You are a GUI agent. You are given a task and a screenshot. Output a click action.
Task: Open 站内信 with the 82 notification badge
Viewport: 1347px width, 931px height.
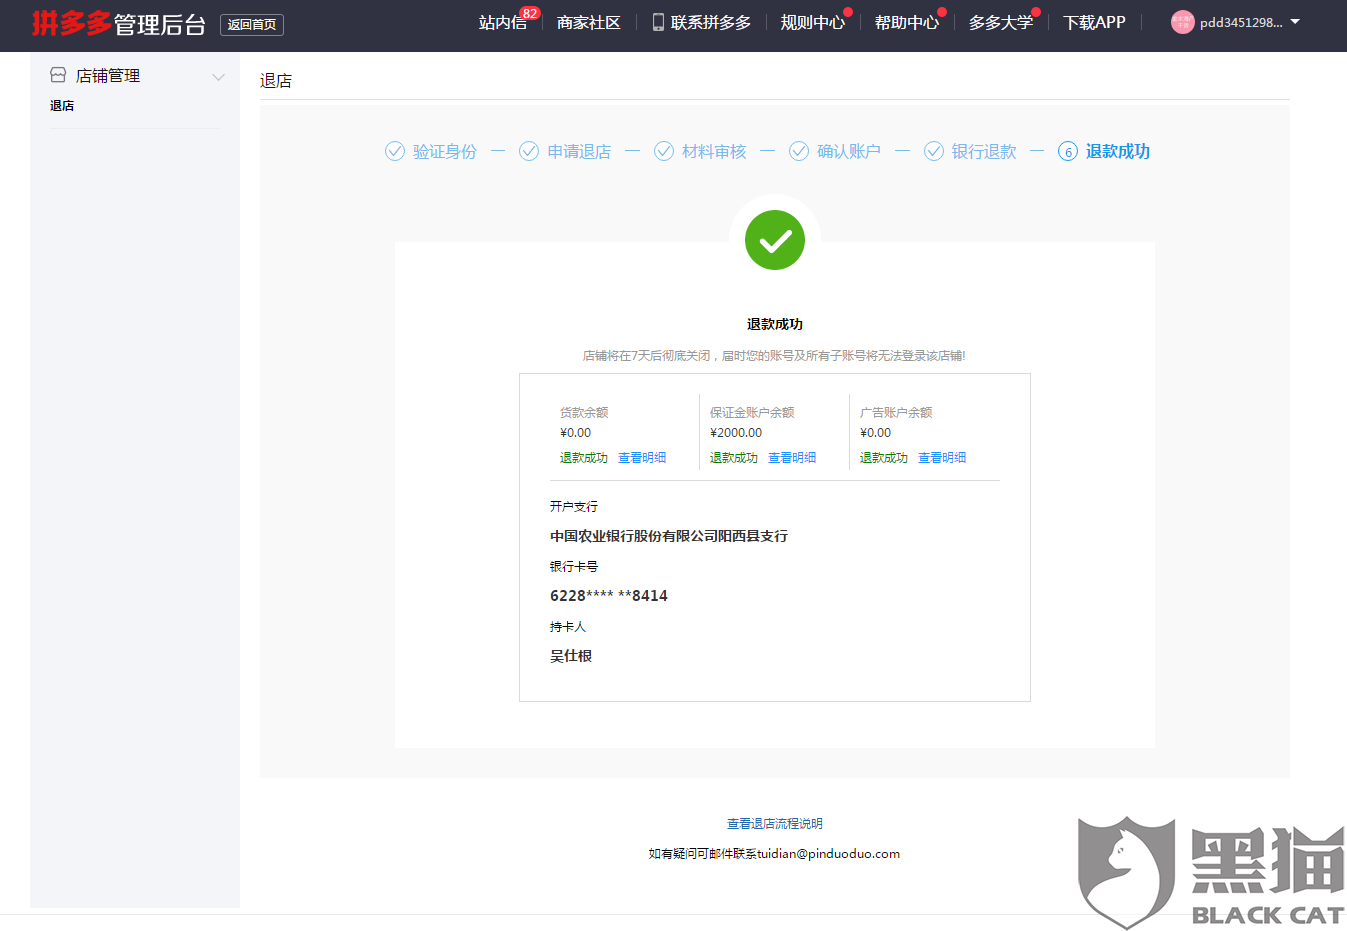pyautogui.click(x=505, y=22)
